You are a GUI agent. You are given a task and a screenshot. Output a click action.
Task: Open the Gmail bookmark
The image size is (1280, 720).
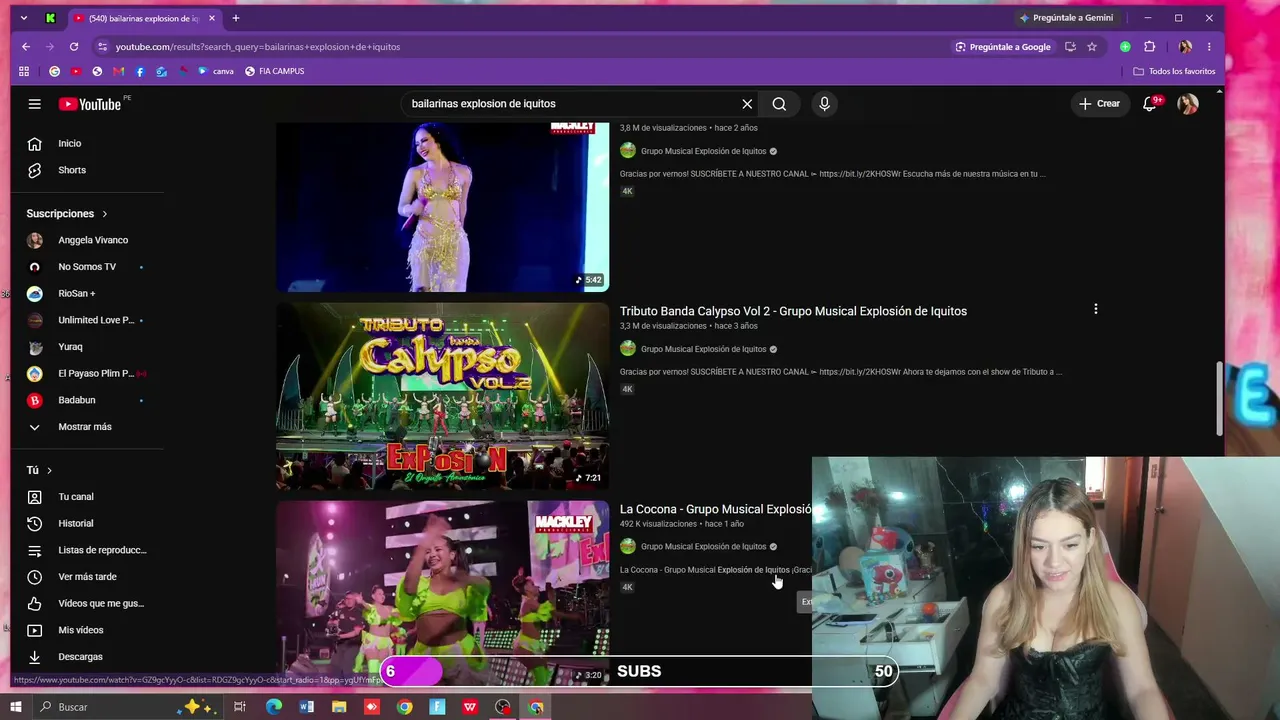tap(119, 72)
